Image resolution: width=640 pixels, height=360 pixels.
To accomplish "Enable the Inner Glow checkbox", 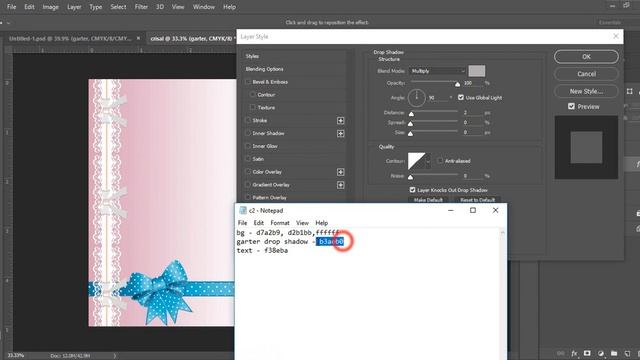I will [248, 146].
